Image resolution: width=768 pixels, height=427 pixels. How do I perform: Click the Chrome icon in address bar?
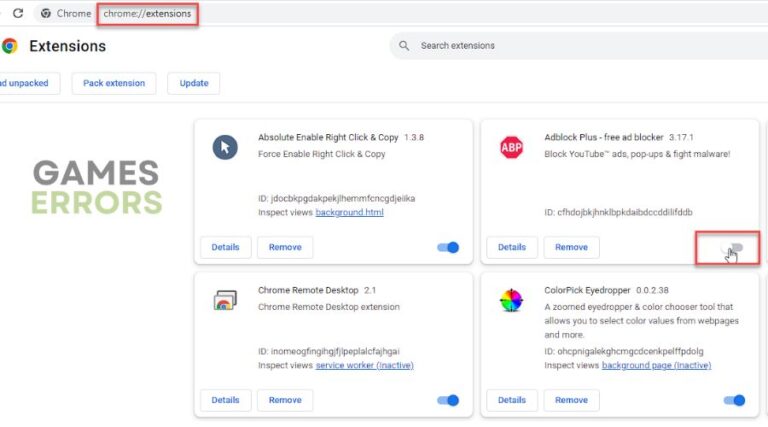(x=46, y=13)
